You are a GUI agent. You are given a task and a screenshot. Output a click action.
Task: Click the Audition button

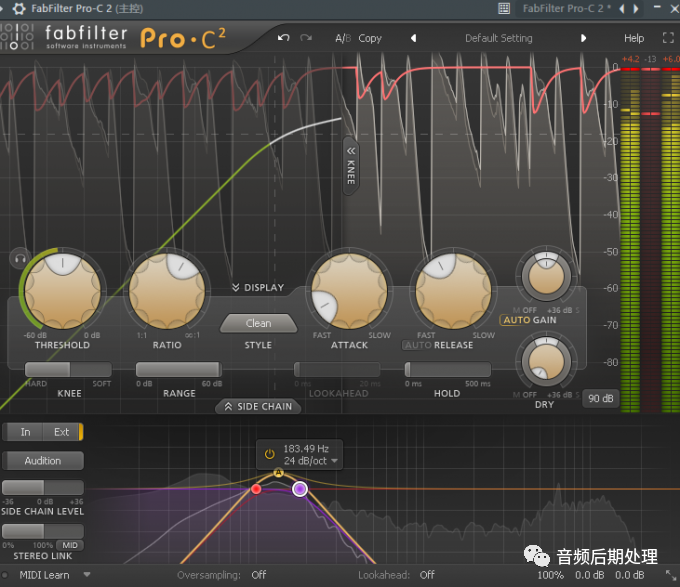click(42, 461)
